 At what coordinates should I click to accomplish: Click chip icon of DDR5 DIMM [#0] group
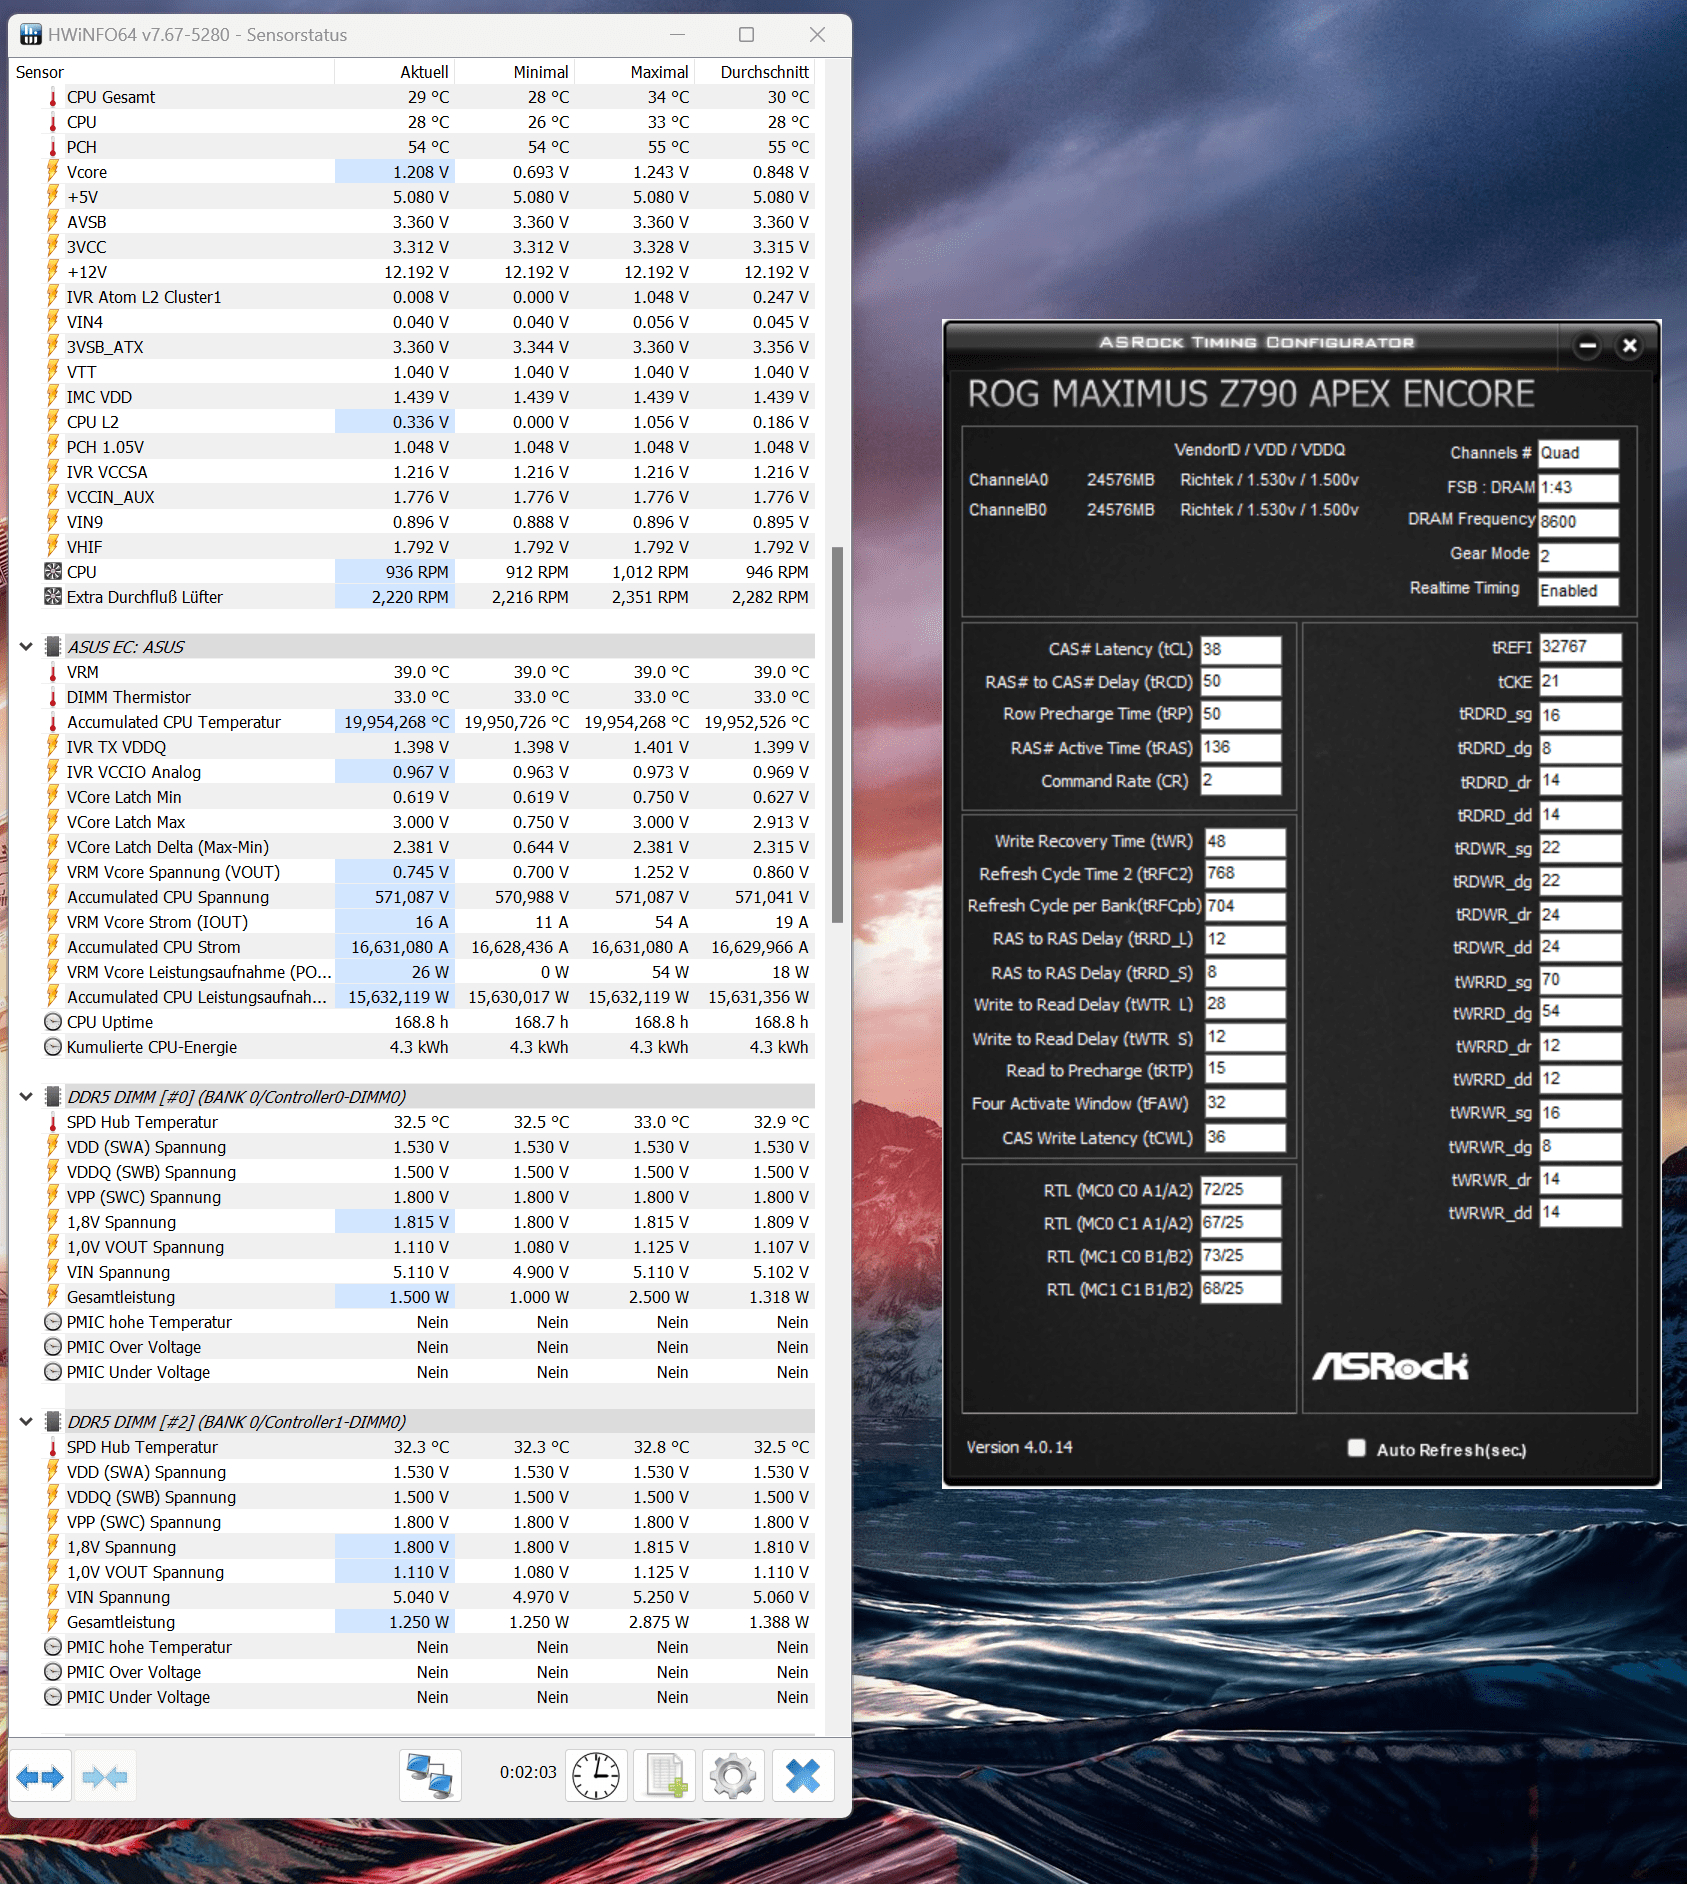click(53, 1097)
